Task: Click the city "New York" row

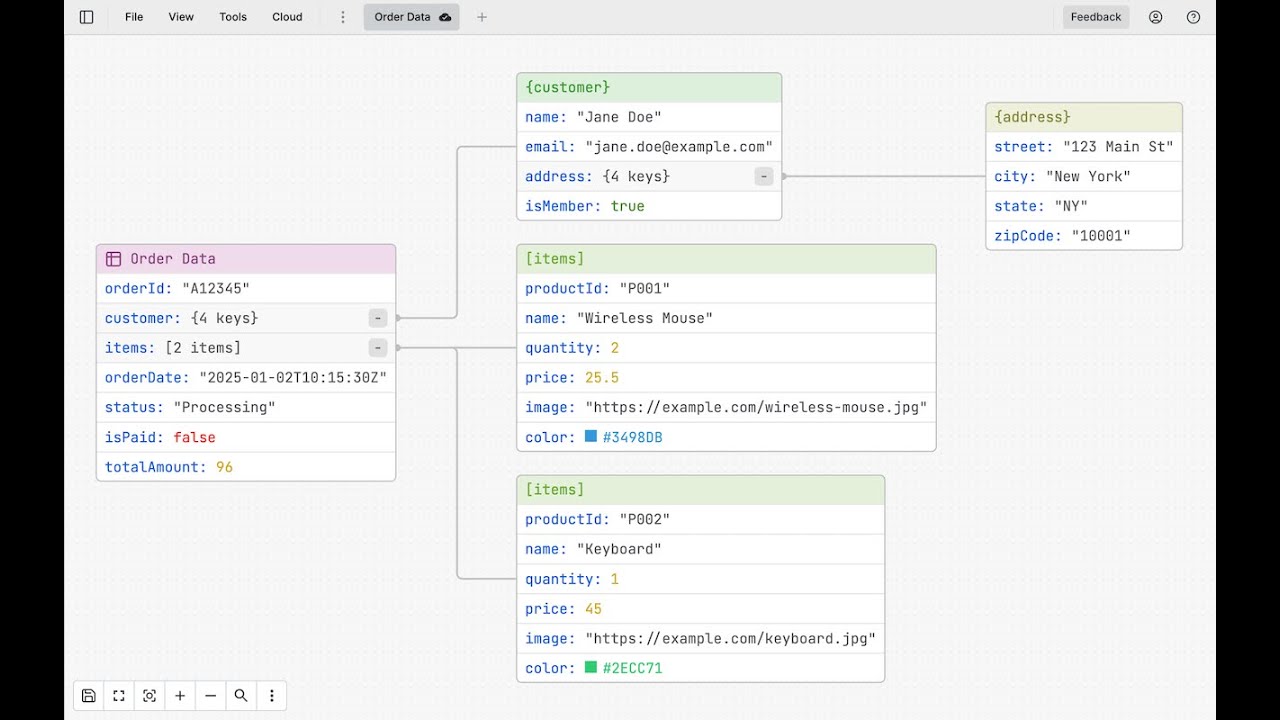Action: coord(1084,176)
